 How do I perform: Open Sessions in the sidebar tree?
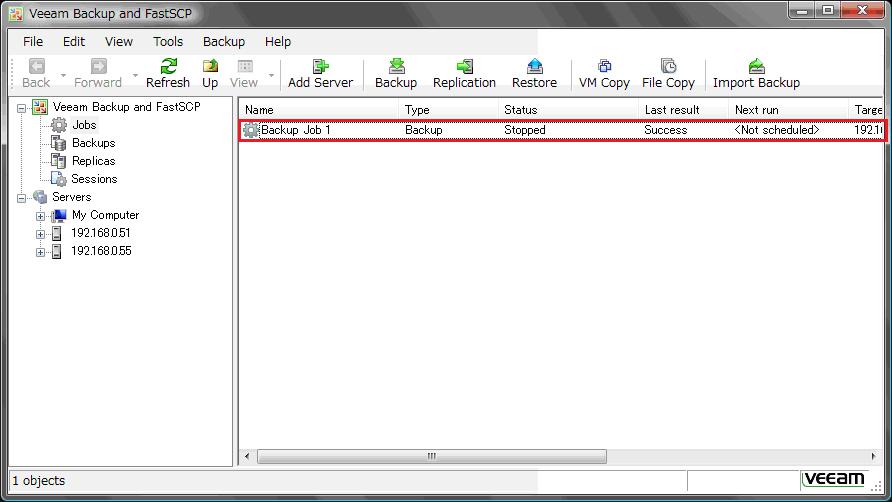[94, 179]
